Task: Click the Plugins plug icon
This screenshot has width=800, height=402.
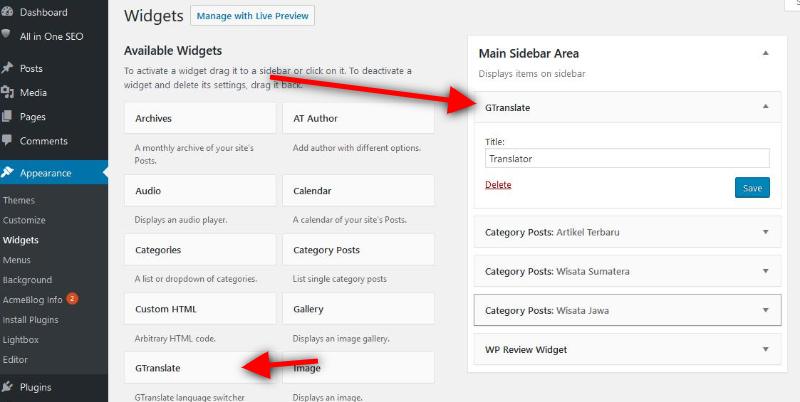Action: [7, 387]
